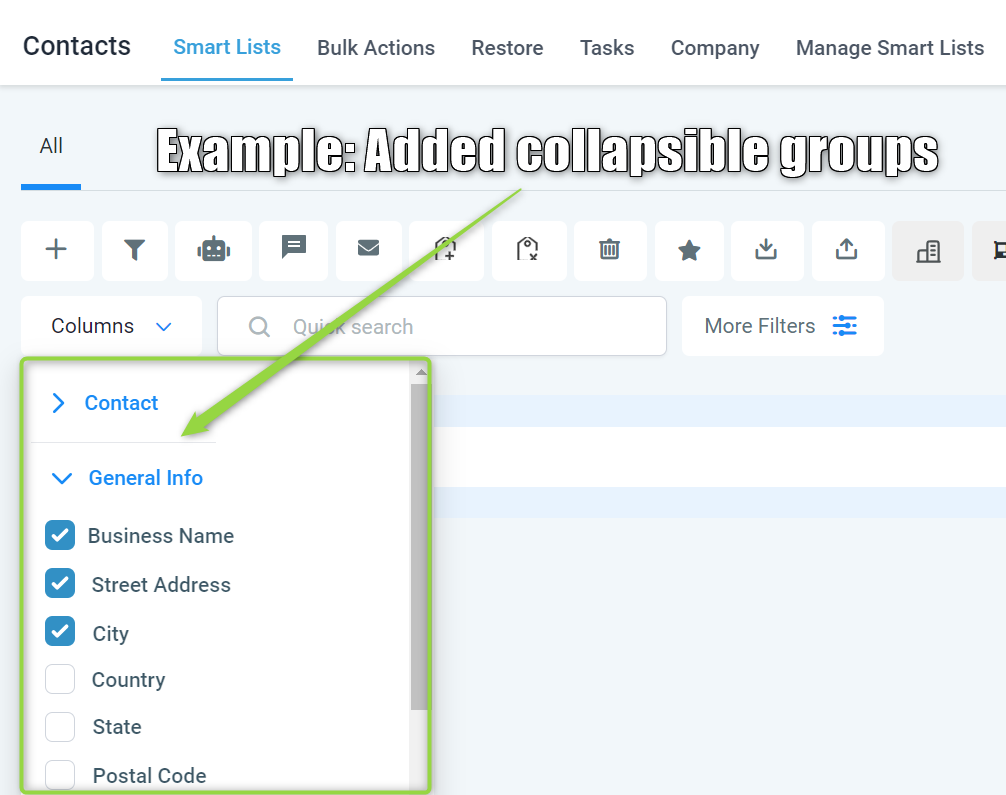Click the remove tag icon
Screen dimensions: 1006x795
point(528,250)
